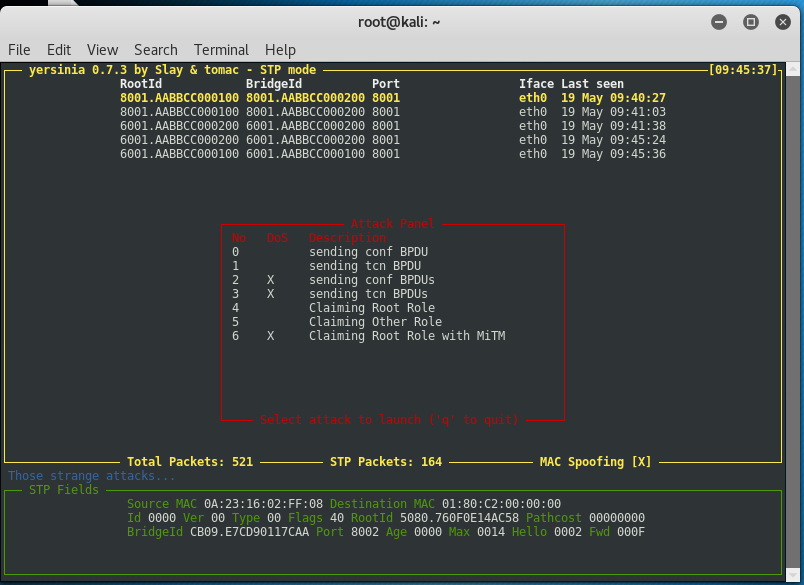Open the View menu
The width and height of the screenshot is (804, 585).
103,50
